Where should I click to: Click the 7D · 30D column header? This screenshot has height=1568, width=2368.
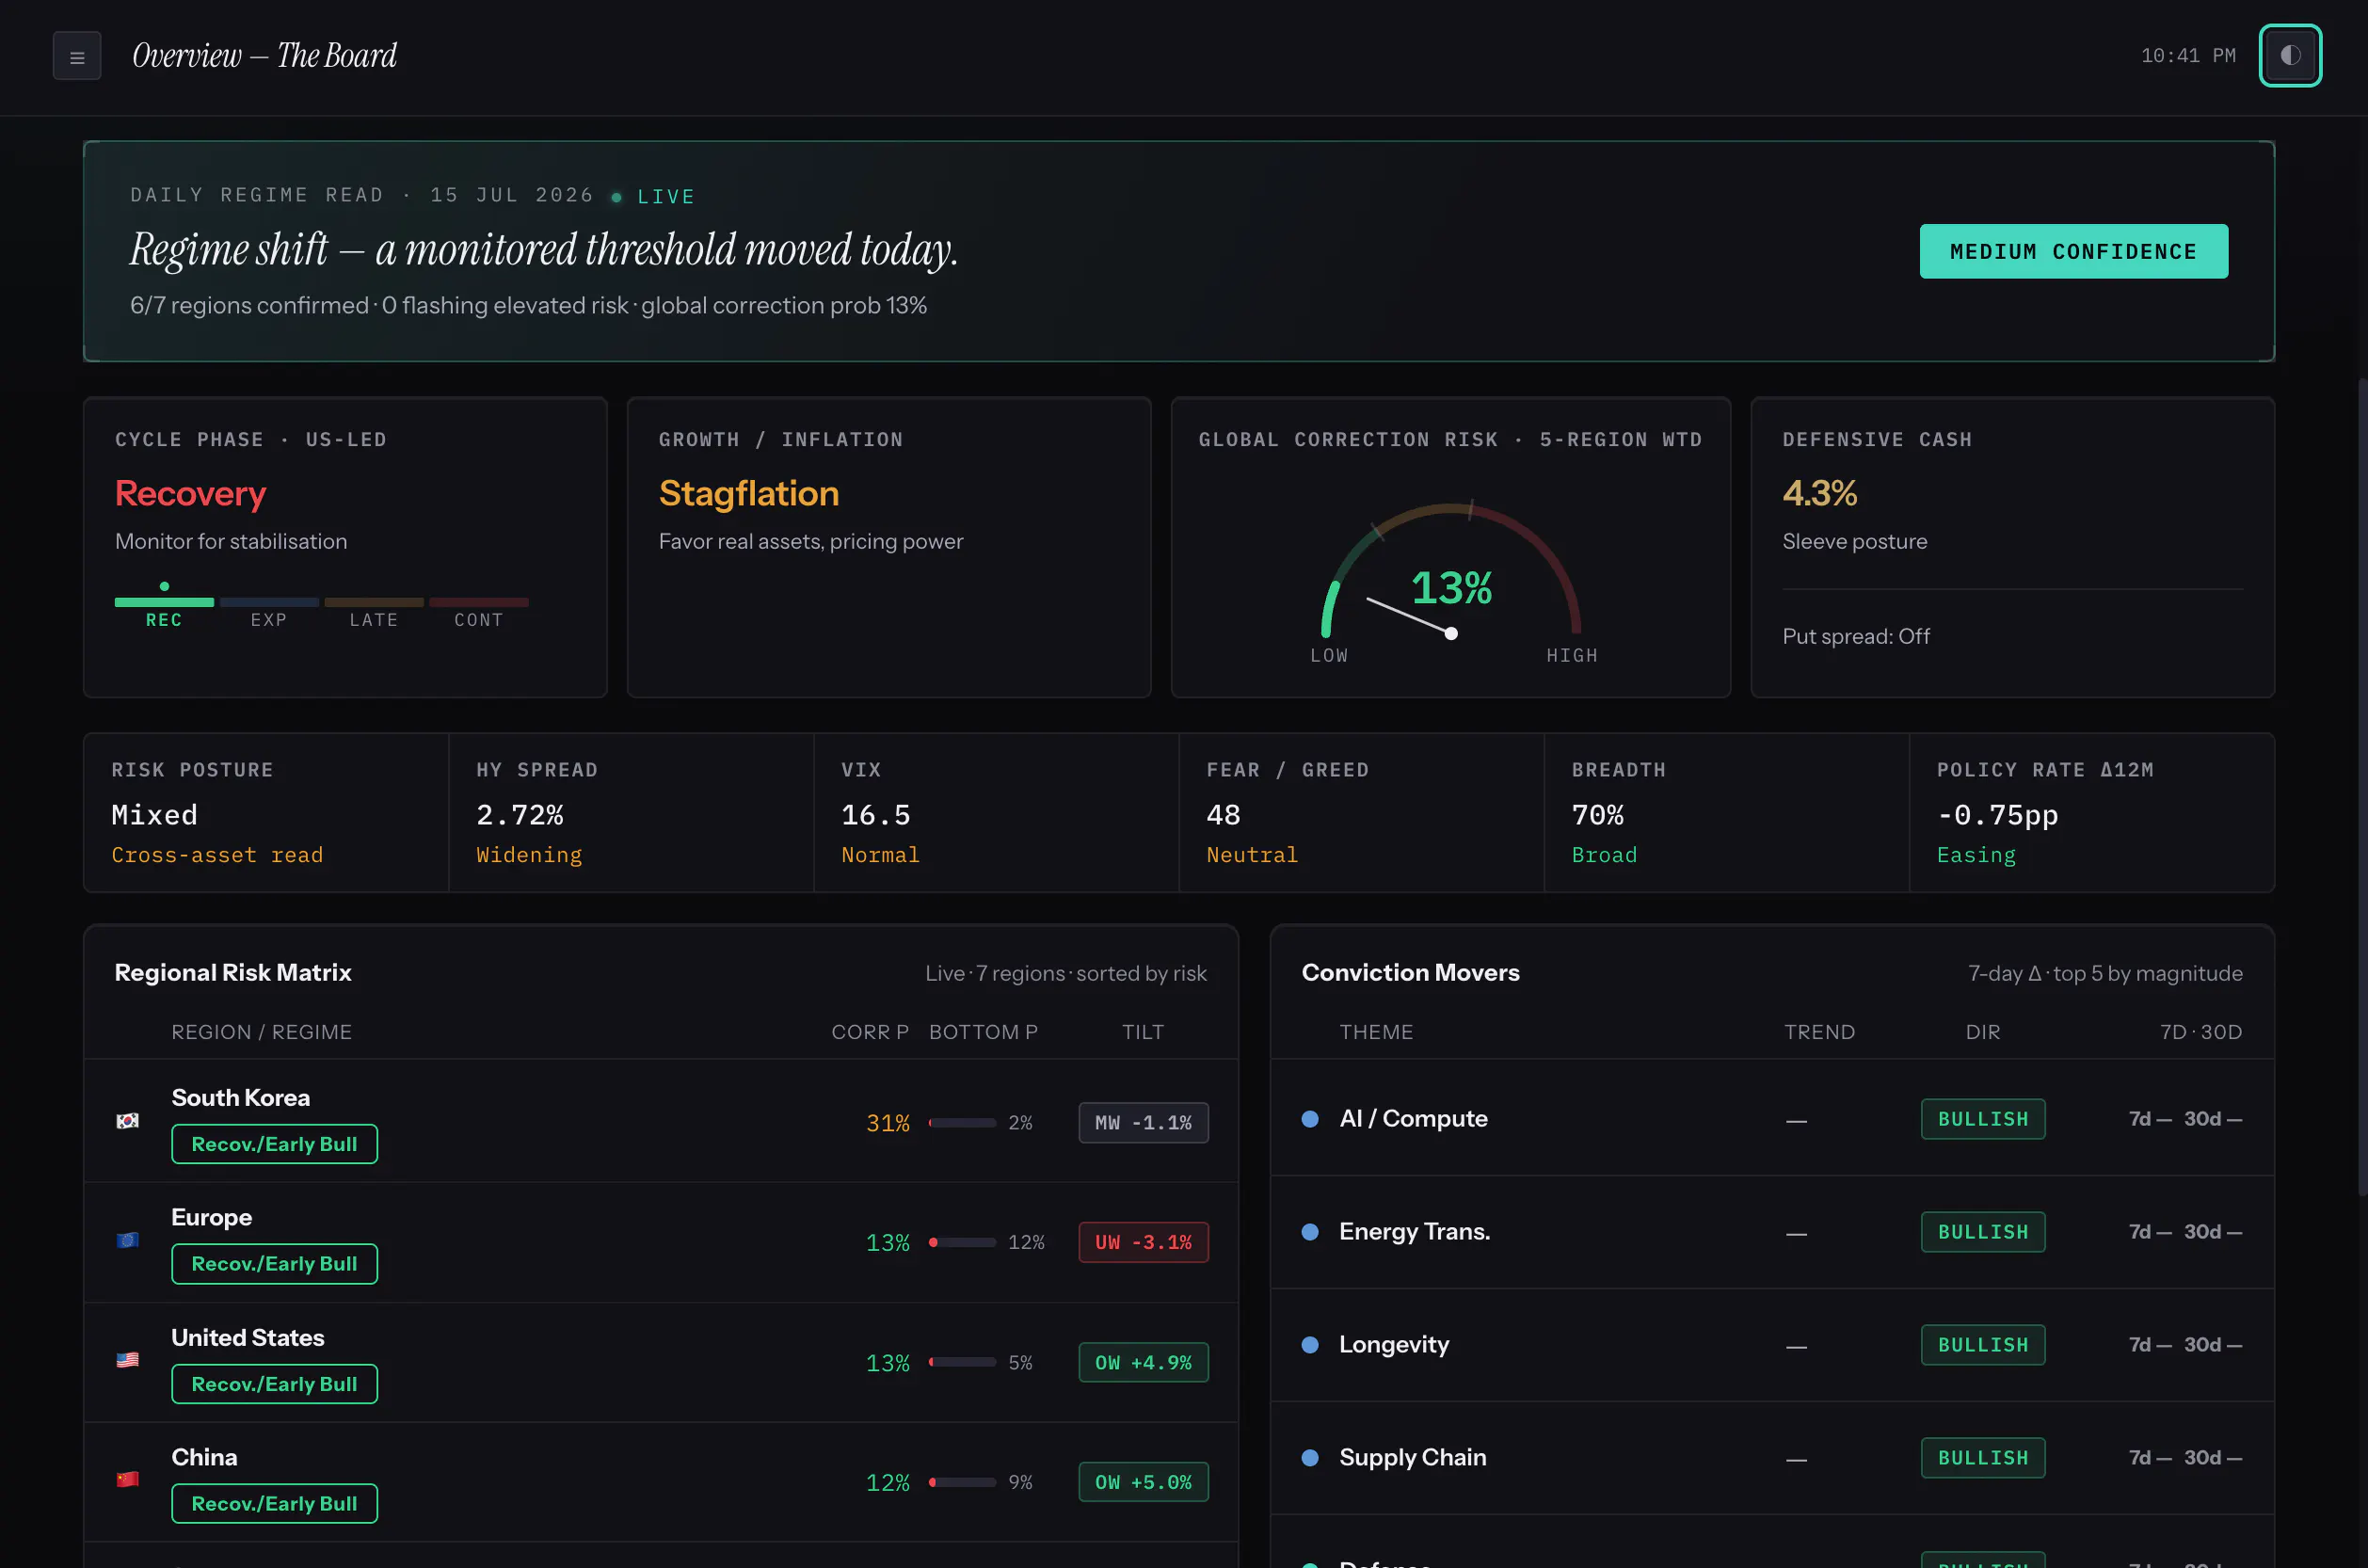[x=2200, y=1032]
